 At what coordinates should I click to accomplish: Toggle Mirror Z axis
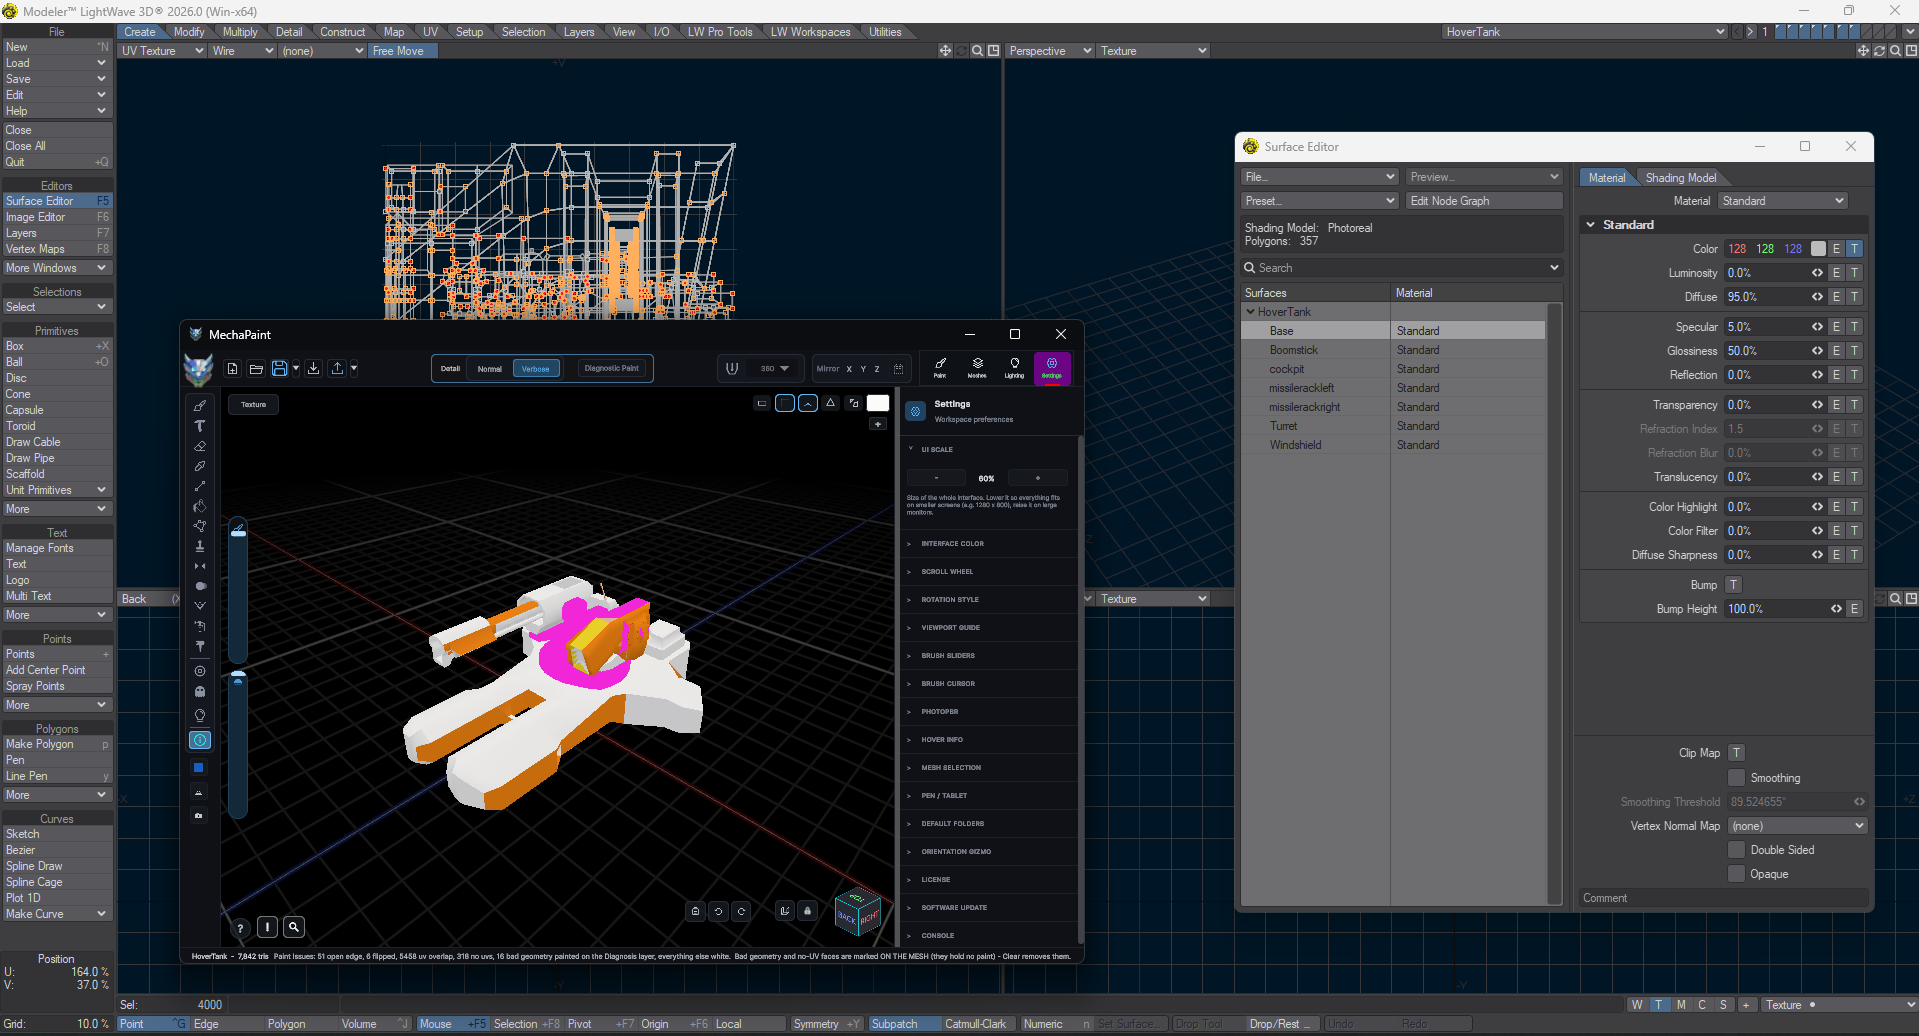pyautogui.click(x=877, y=369)
